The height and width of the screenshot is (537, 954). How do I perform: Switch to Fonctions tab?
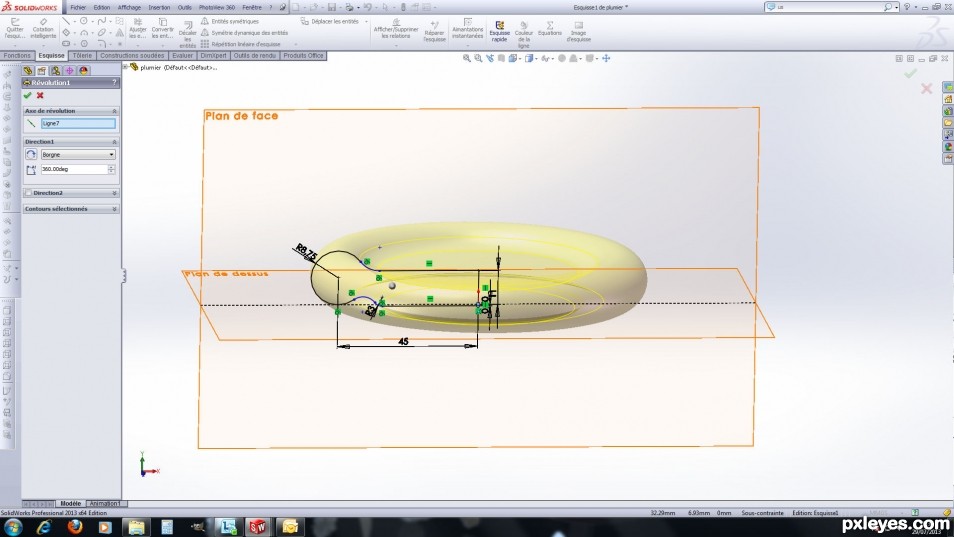17,55
